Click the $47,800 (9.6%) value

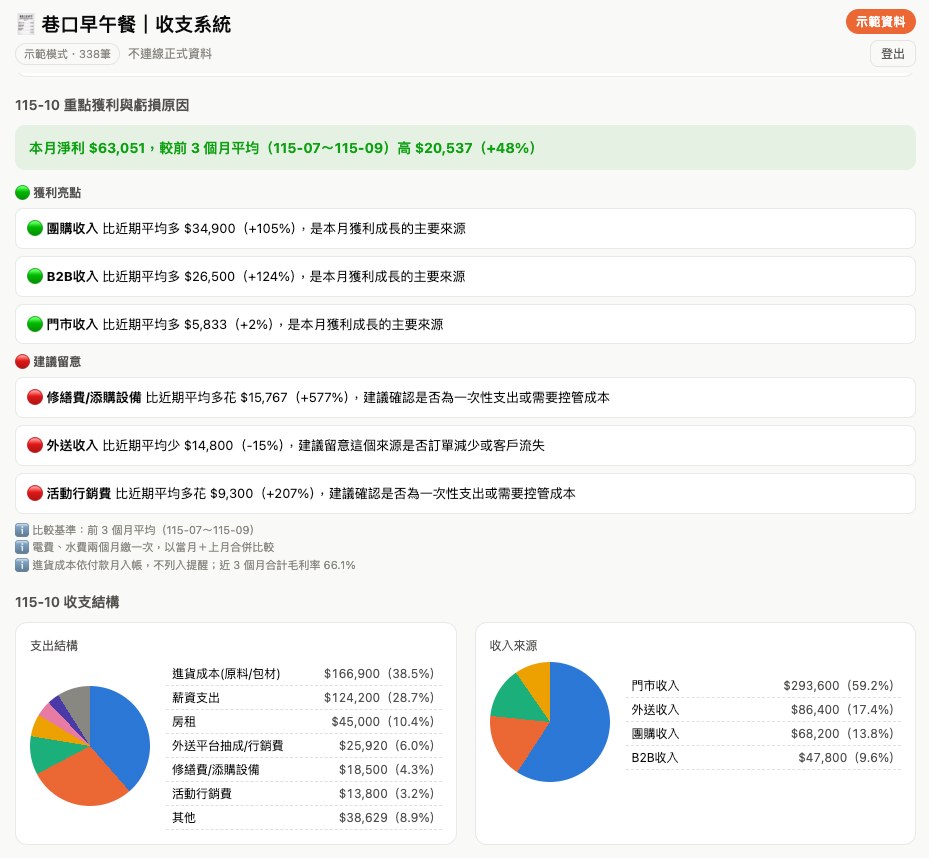(845, 758)
